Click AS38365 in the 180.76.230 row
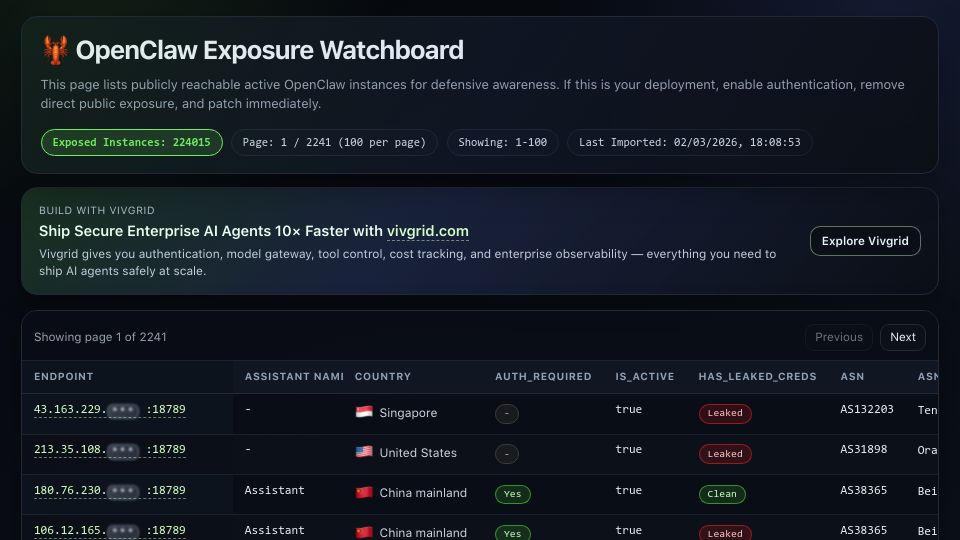 coord(863,490)
